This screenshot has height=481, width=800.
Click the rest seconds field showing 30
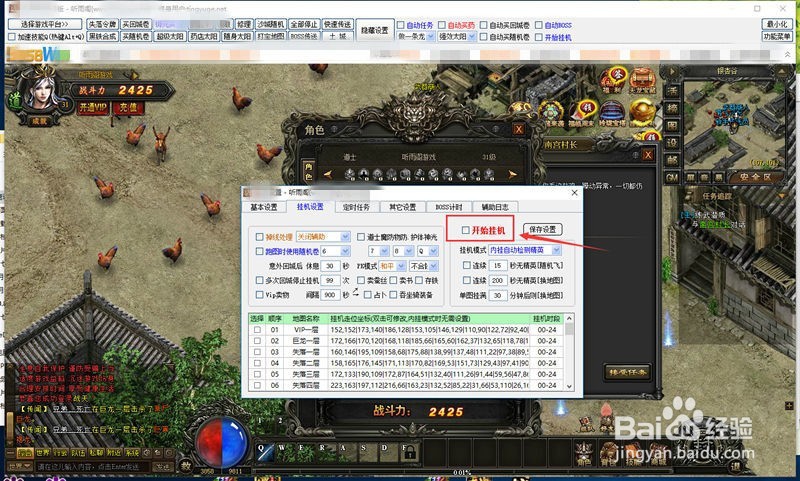[330, 266]
